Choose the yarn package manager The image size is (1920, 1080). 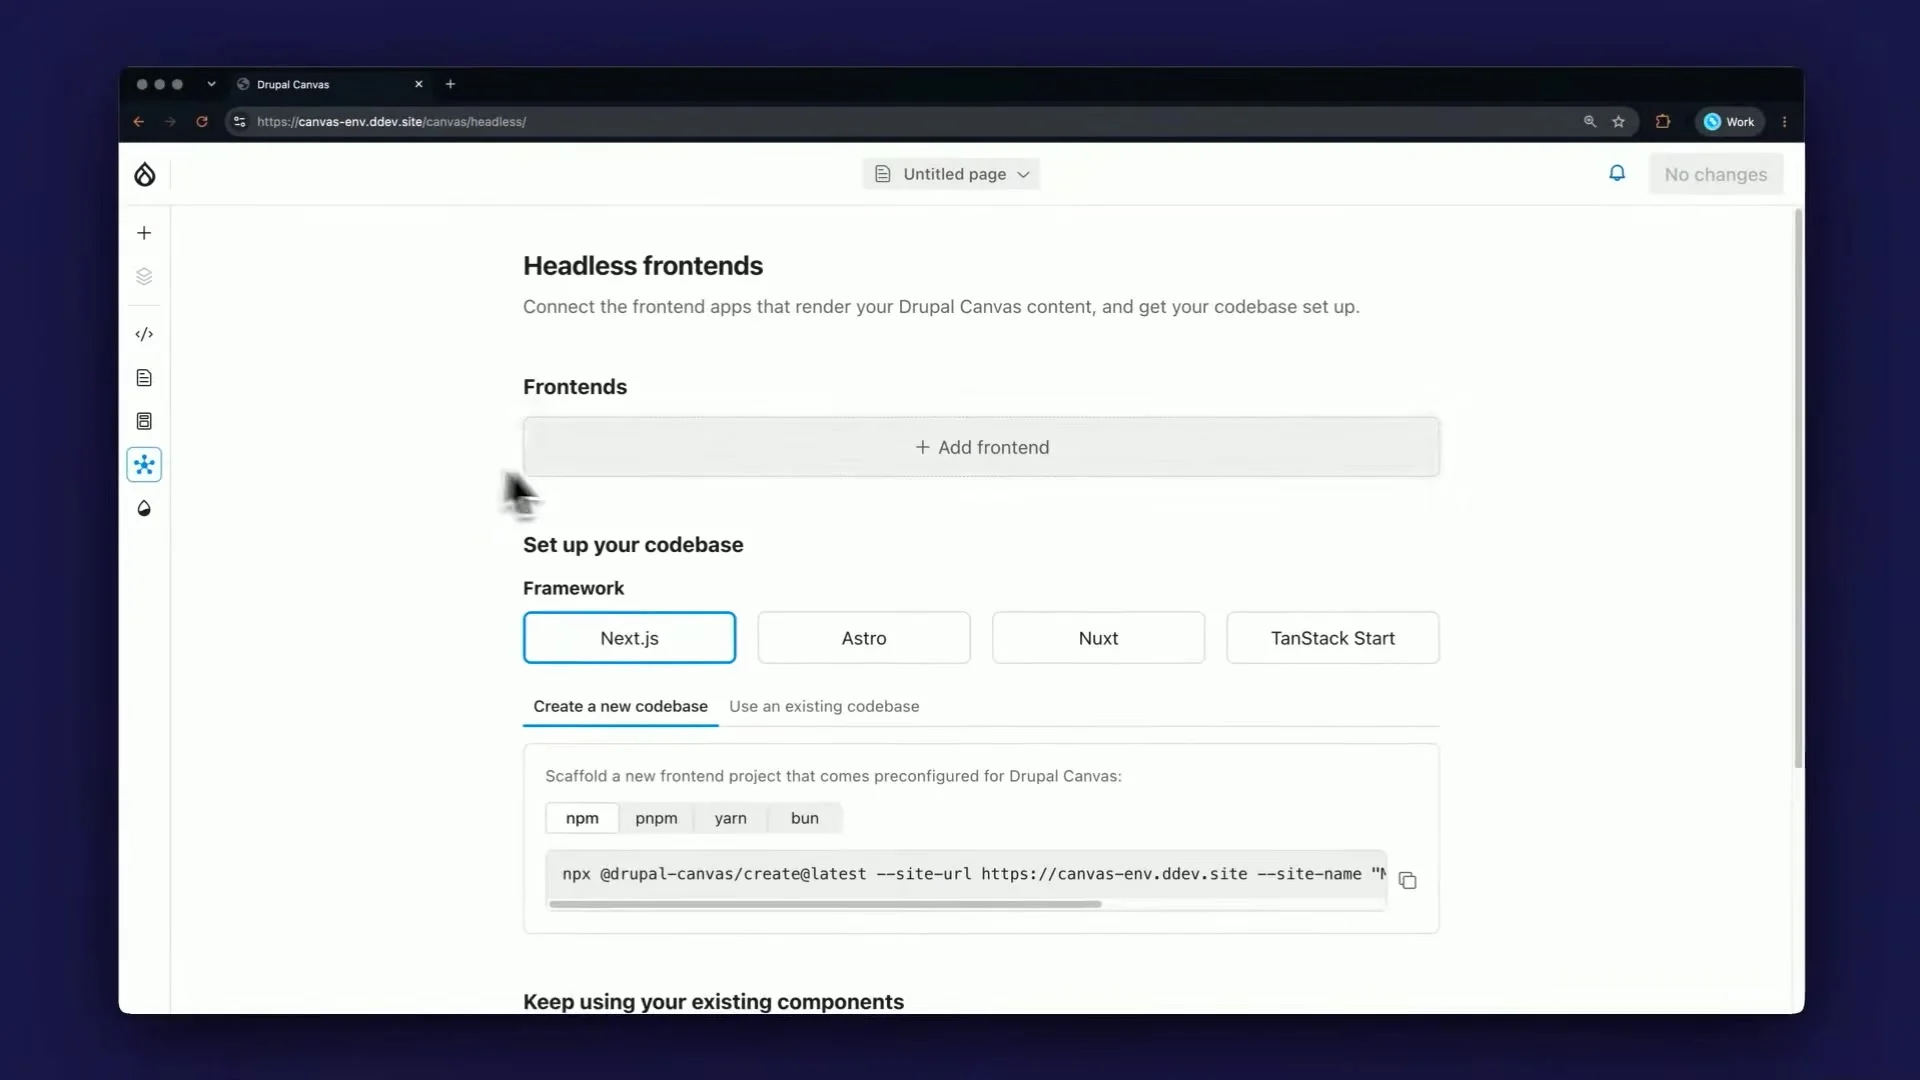[731, 818]
